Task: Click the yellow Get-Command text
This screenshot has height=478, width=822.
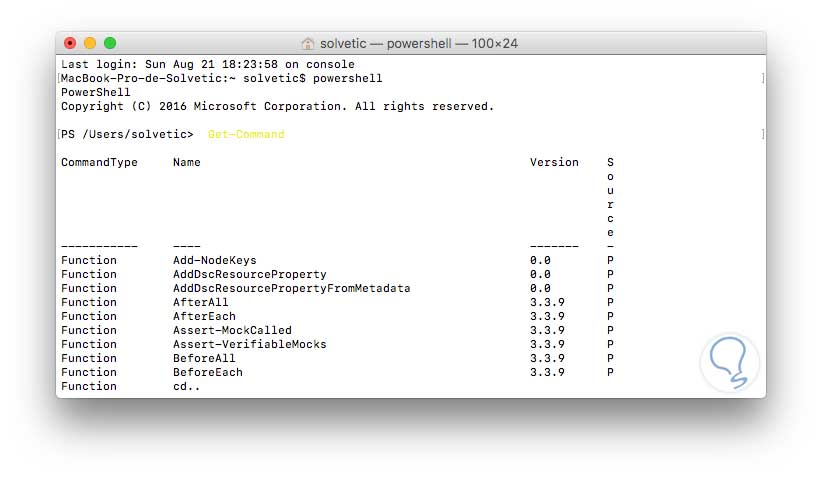Action: coord(246,134)
